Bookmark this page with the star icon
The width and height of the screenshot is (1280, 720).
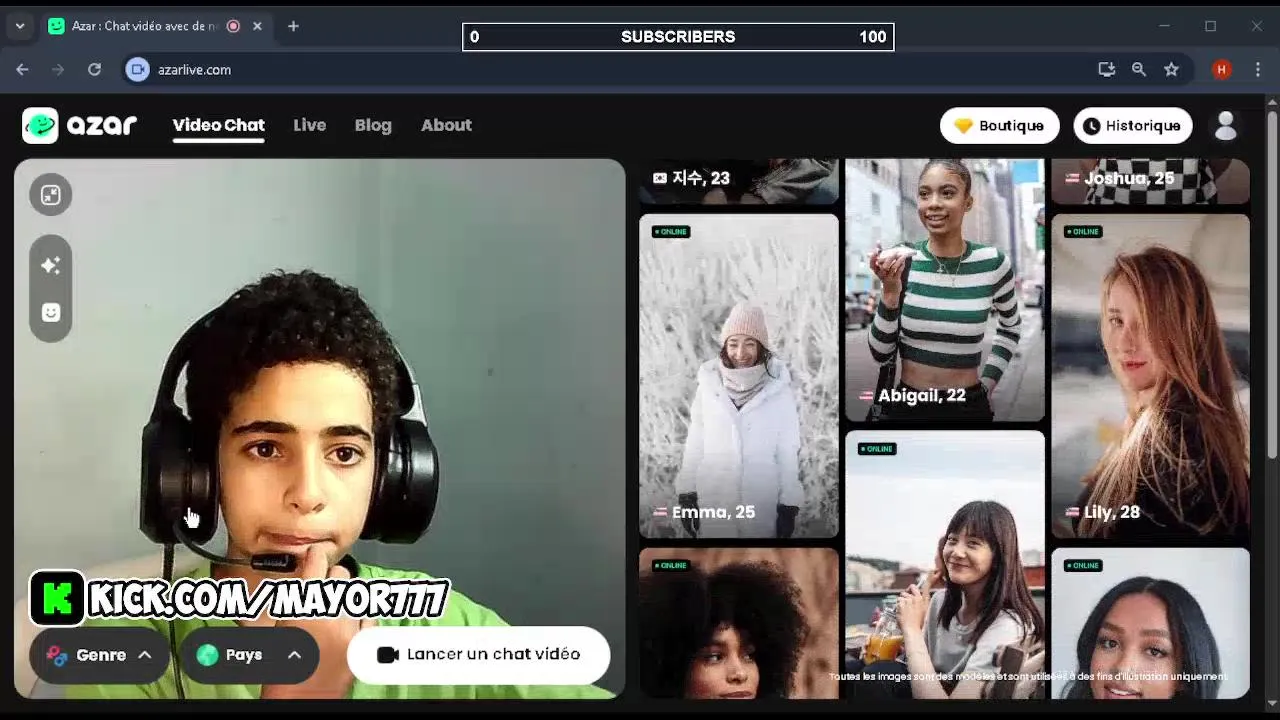pos(1171,69)
